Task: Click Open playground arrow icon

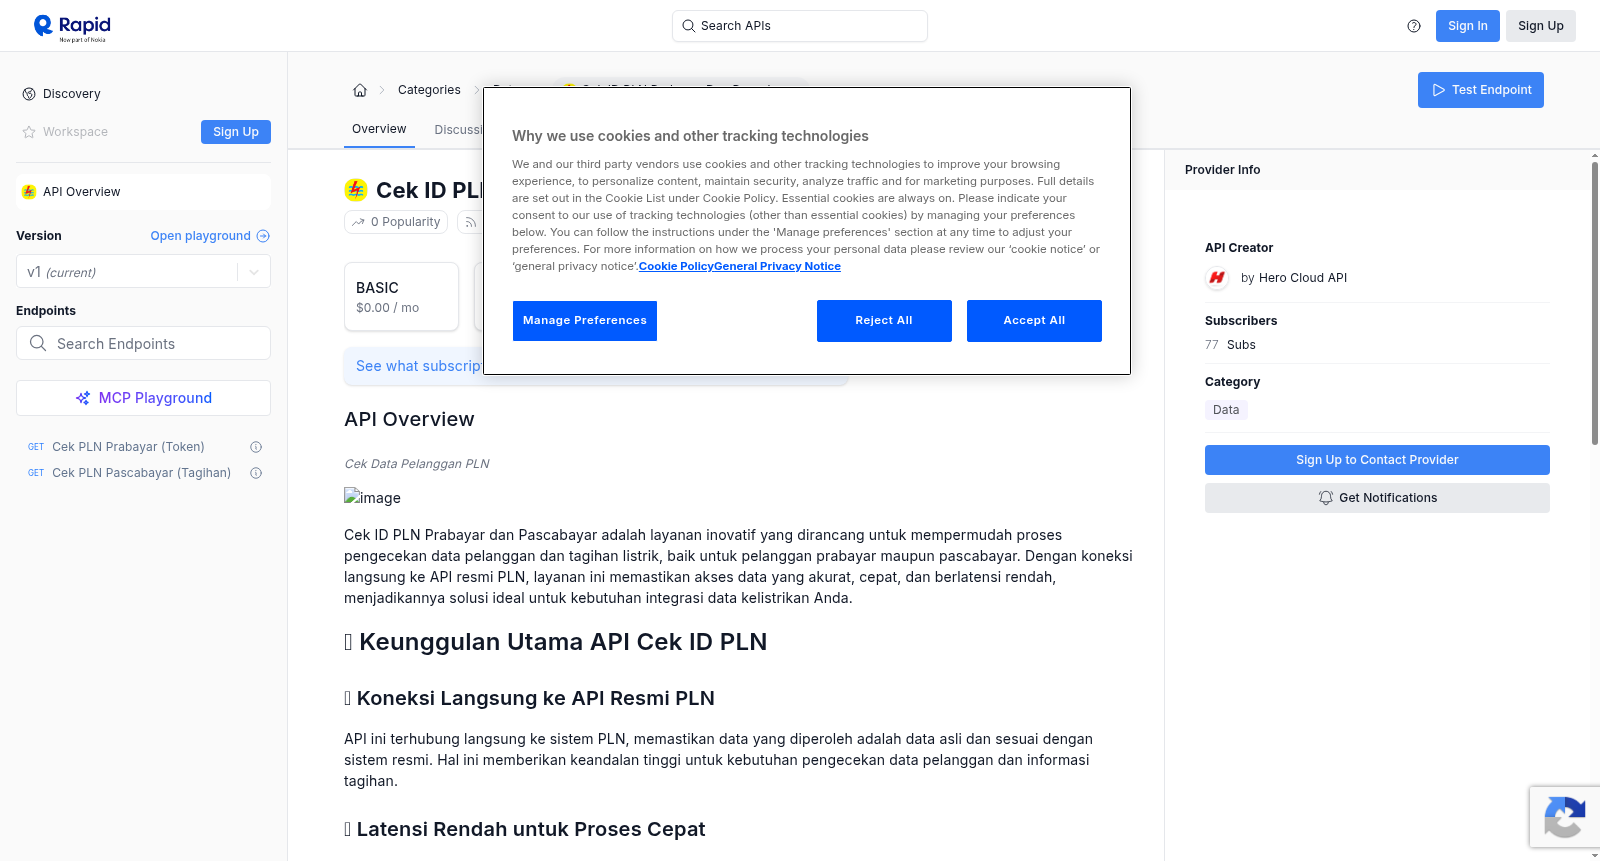Action: 263,236
